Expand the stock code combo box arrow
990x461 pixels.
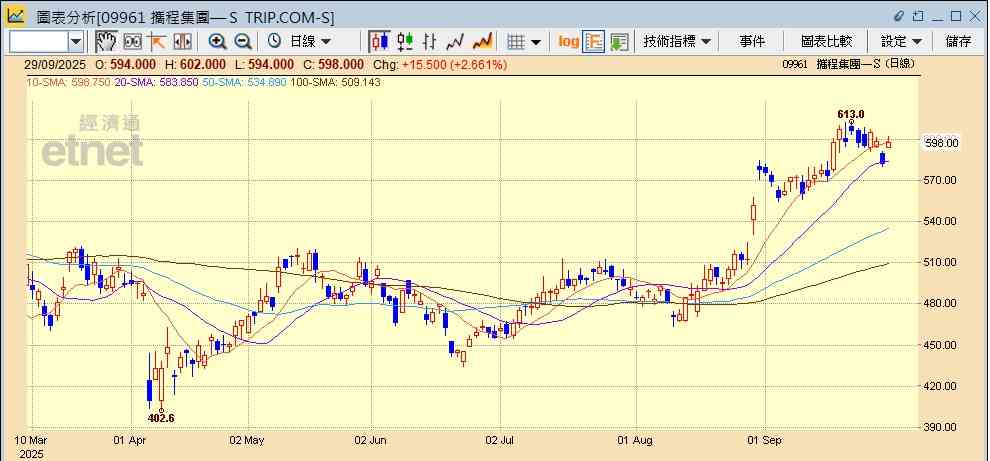coord(76,42)
